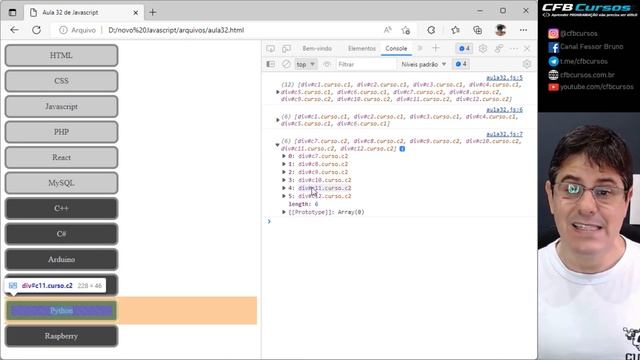The width and height of the screenshot is (640, 360).
Task: Click the highlighted Python course box
Action: click(x=61, y=311)
